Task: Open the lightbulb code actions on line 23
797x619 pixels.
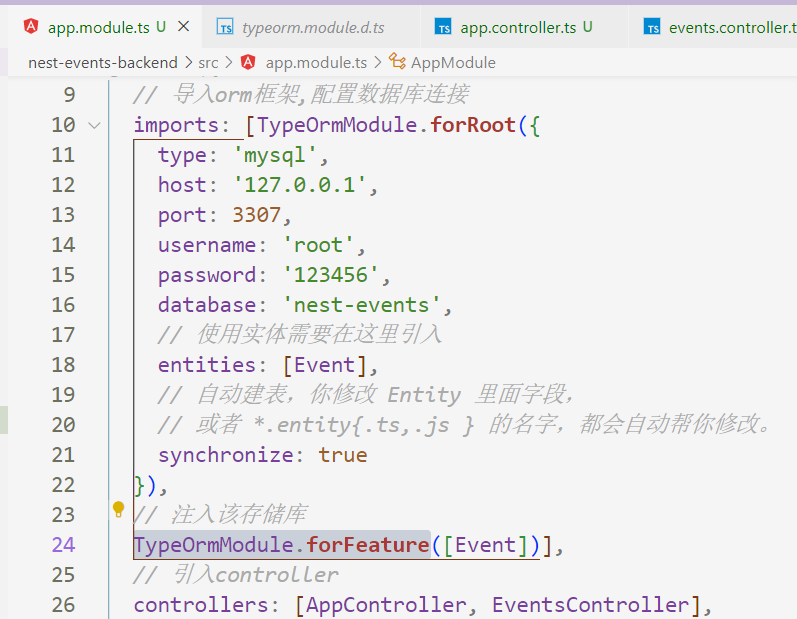Action: 118,510
